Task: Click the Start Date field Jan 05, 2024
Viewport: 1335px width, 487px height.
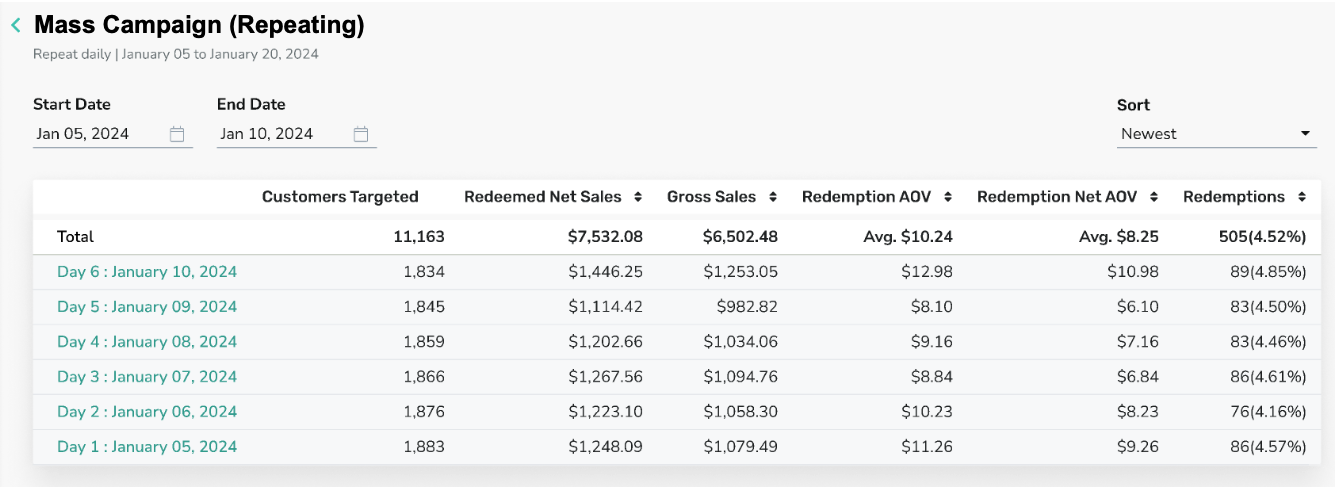Action: (x=113, y=134)
